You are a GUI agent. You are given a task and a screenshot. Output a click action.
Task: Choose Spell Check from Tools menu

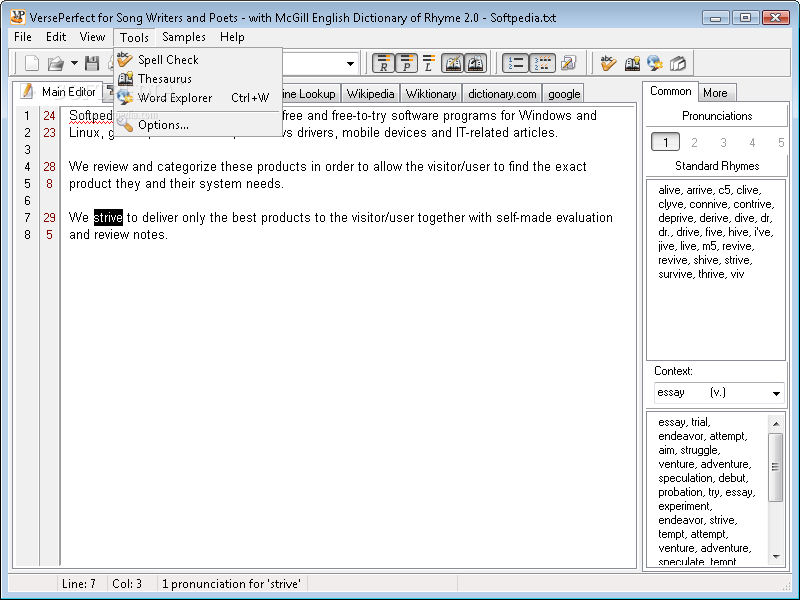[198, 60]
